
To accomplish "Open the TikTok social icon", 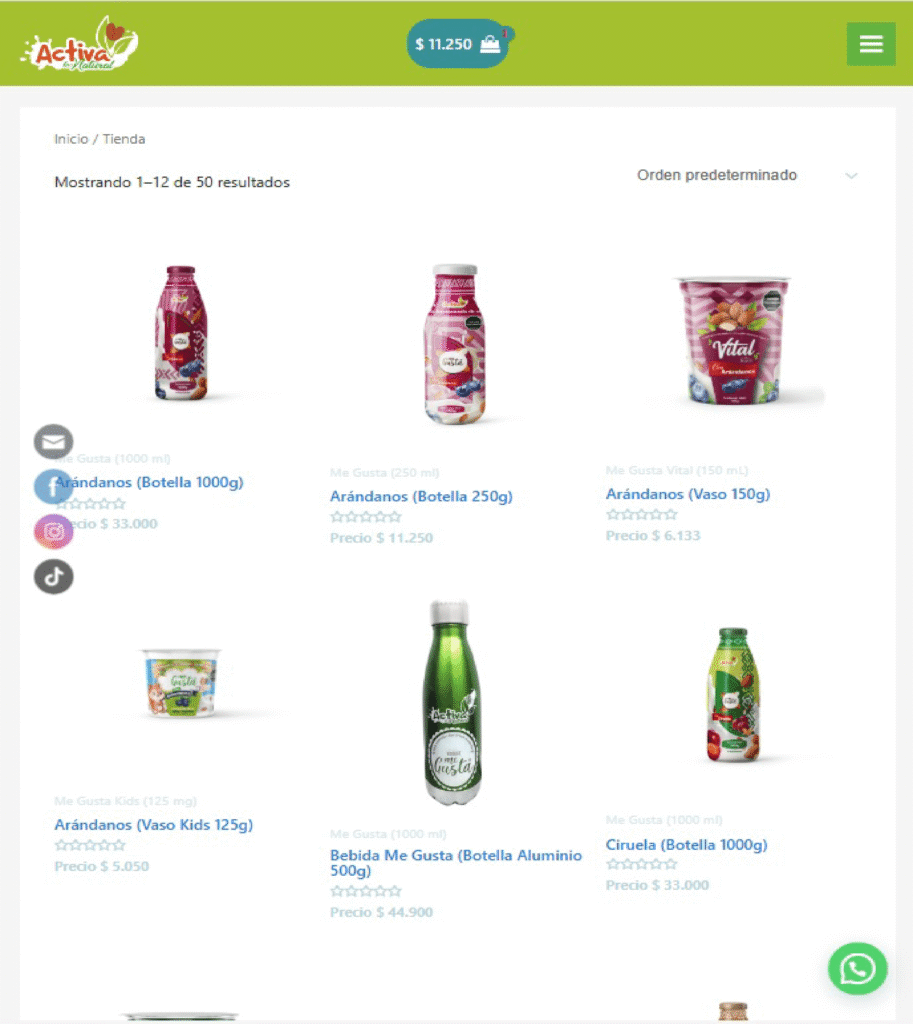I will tap(54, 577).
